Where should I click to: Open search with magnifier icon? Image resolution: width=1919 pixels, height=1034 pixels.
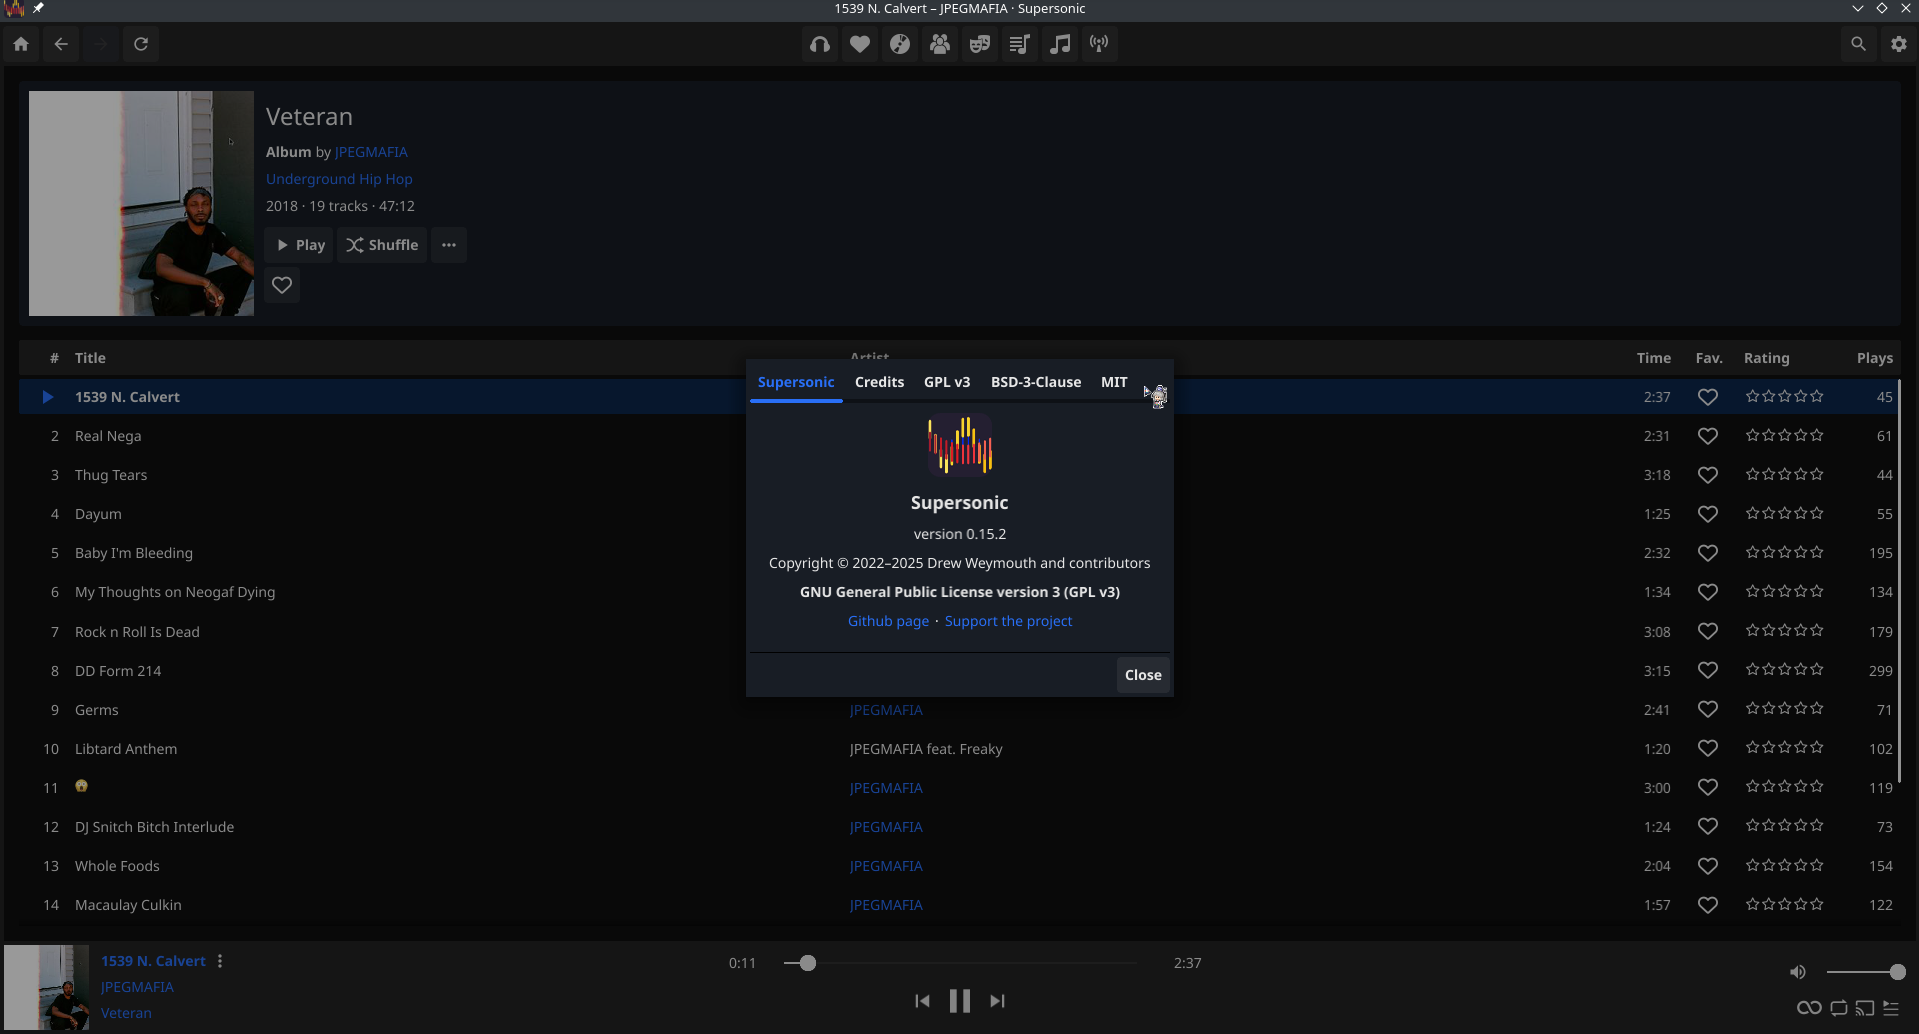pyautogui.click(x=1858, y=44)
